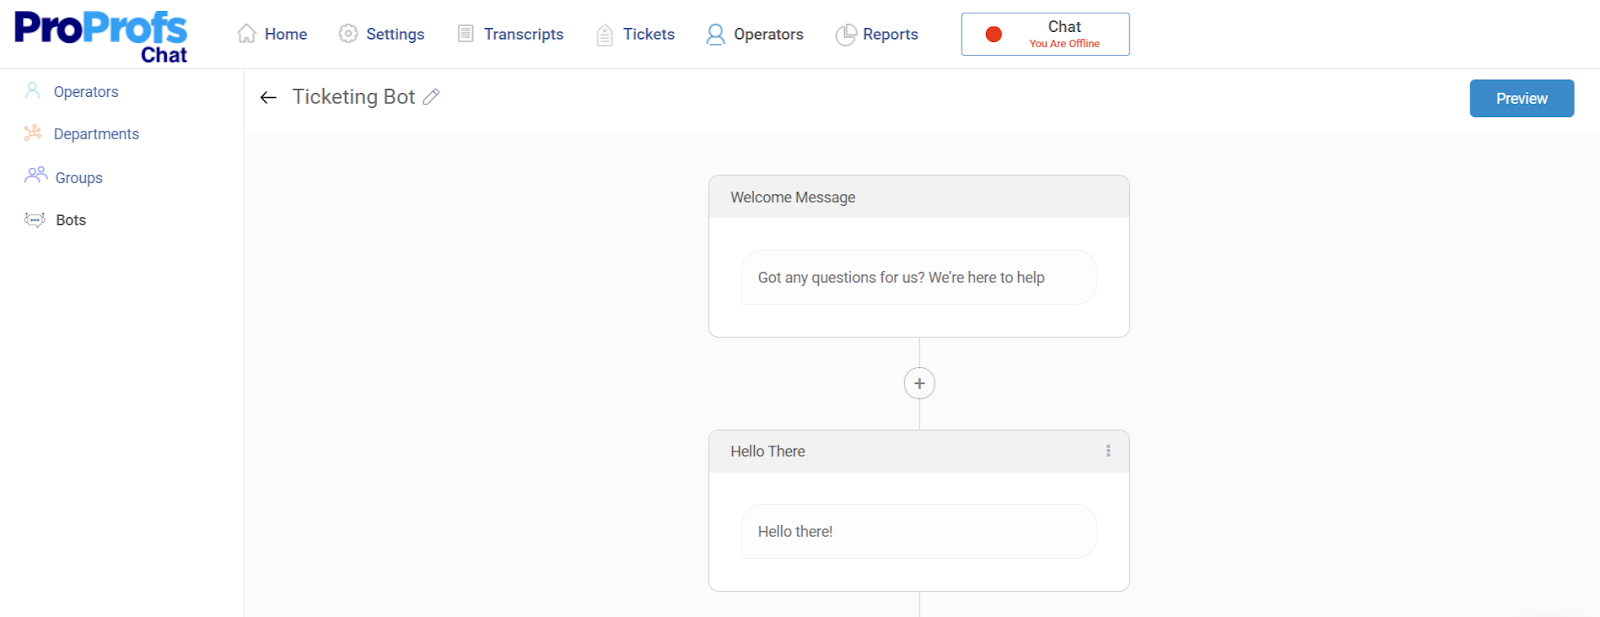Click the sidebar Operators person icon
This screenshot has width=1600, height=617.
pos(33,91)
